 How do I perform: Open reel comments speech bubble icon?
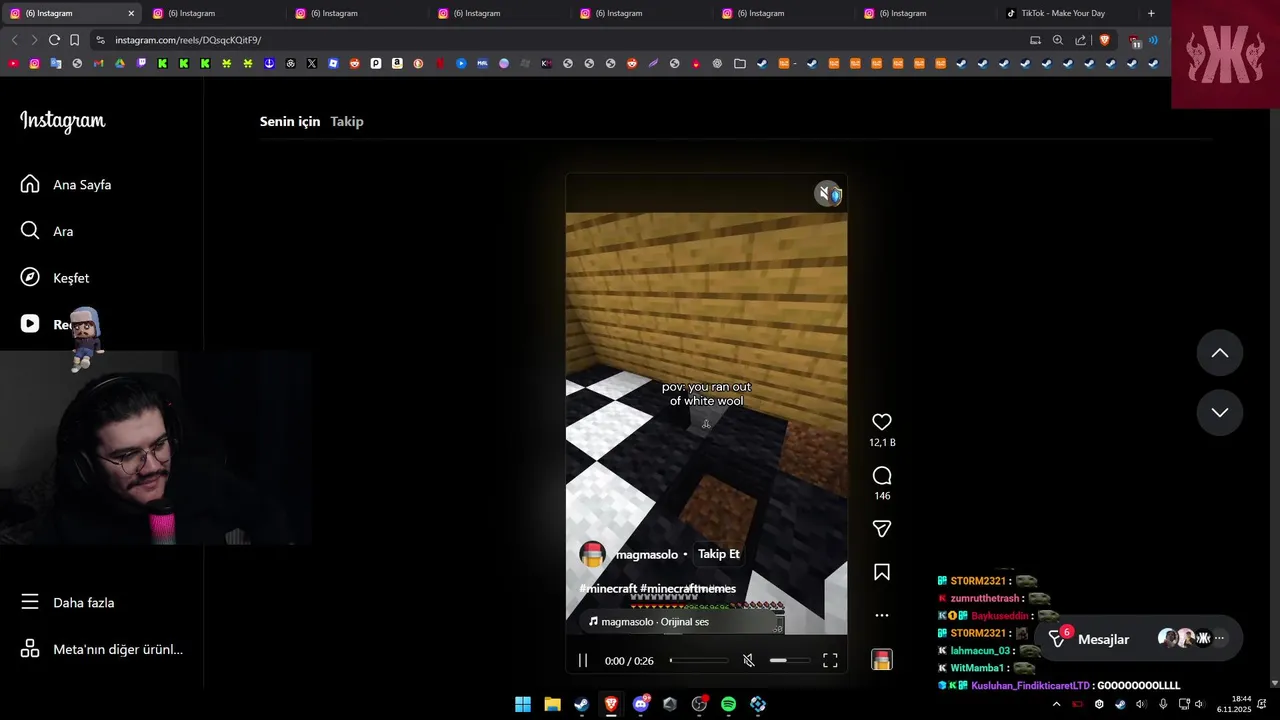click(881, 475)
